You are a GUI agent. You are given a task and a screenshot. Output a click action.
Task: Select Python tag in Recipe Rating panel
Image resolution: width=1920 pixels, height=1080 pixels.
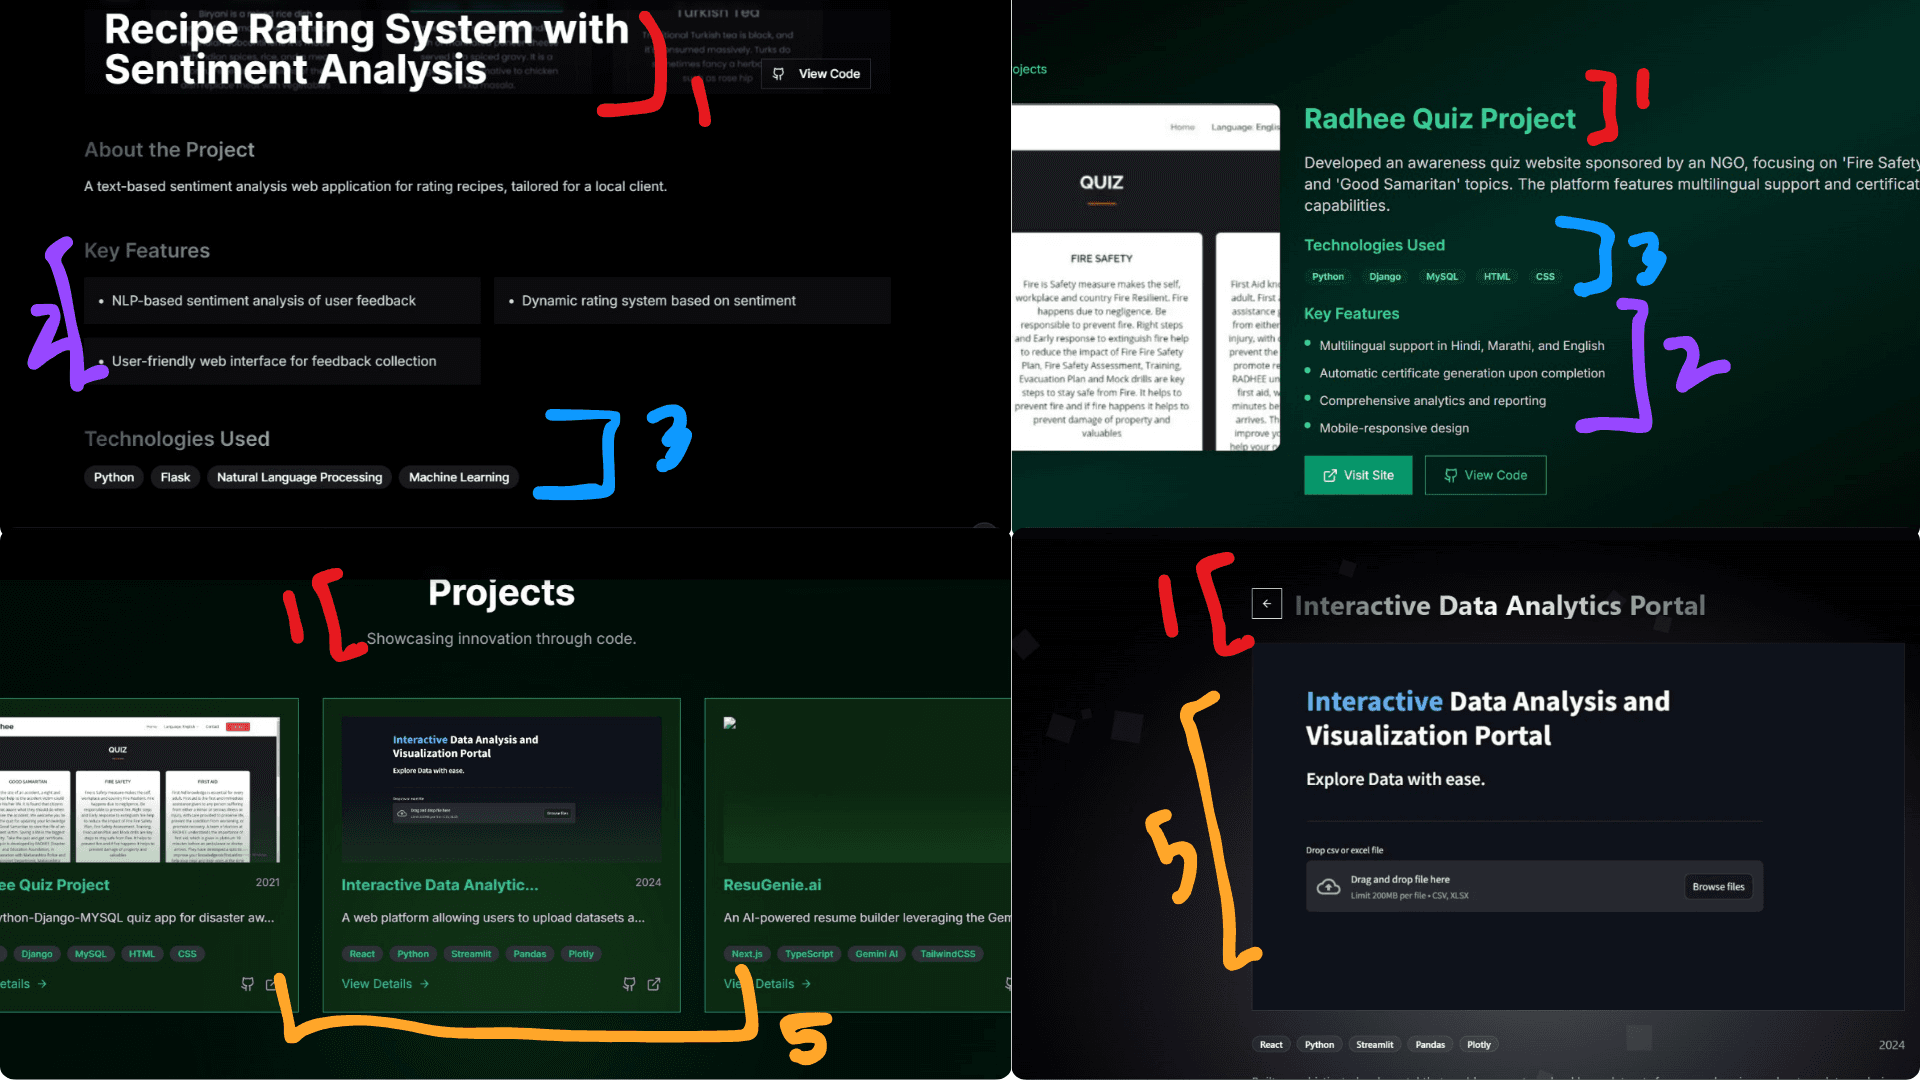[x=114, y=477]
